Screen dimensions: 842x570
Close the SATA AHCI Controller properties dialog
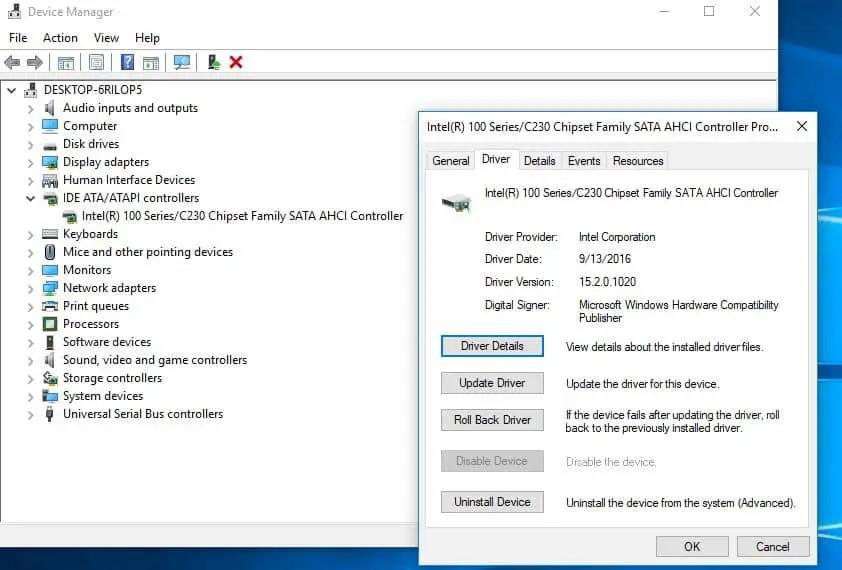802,126
